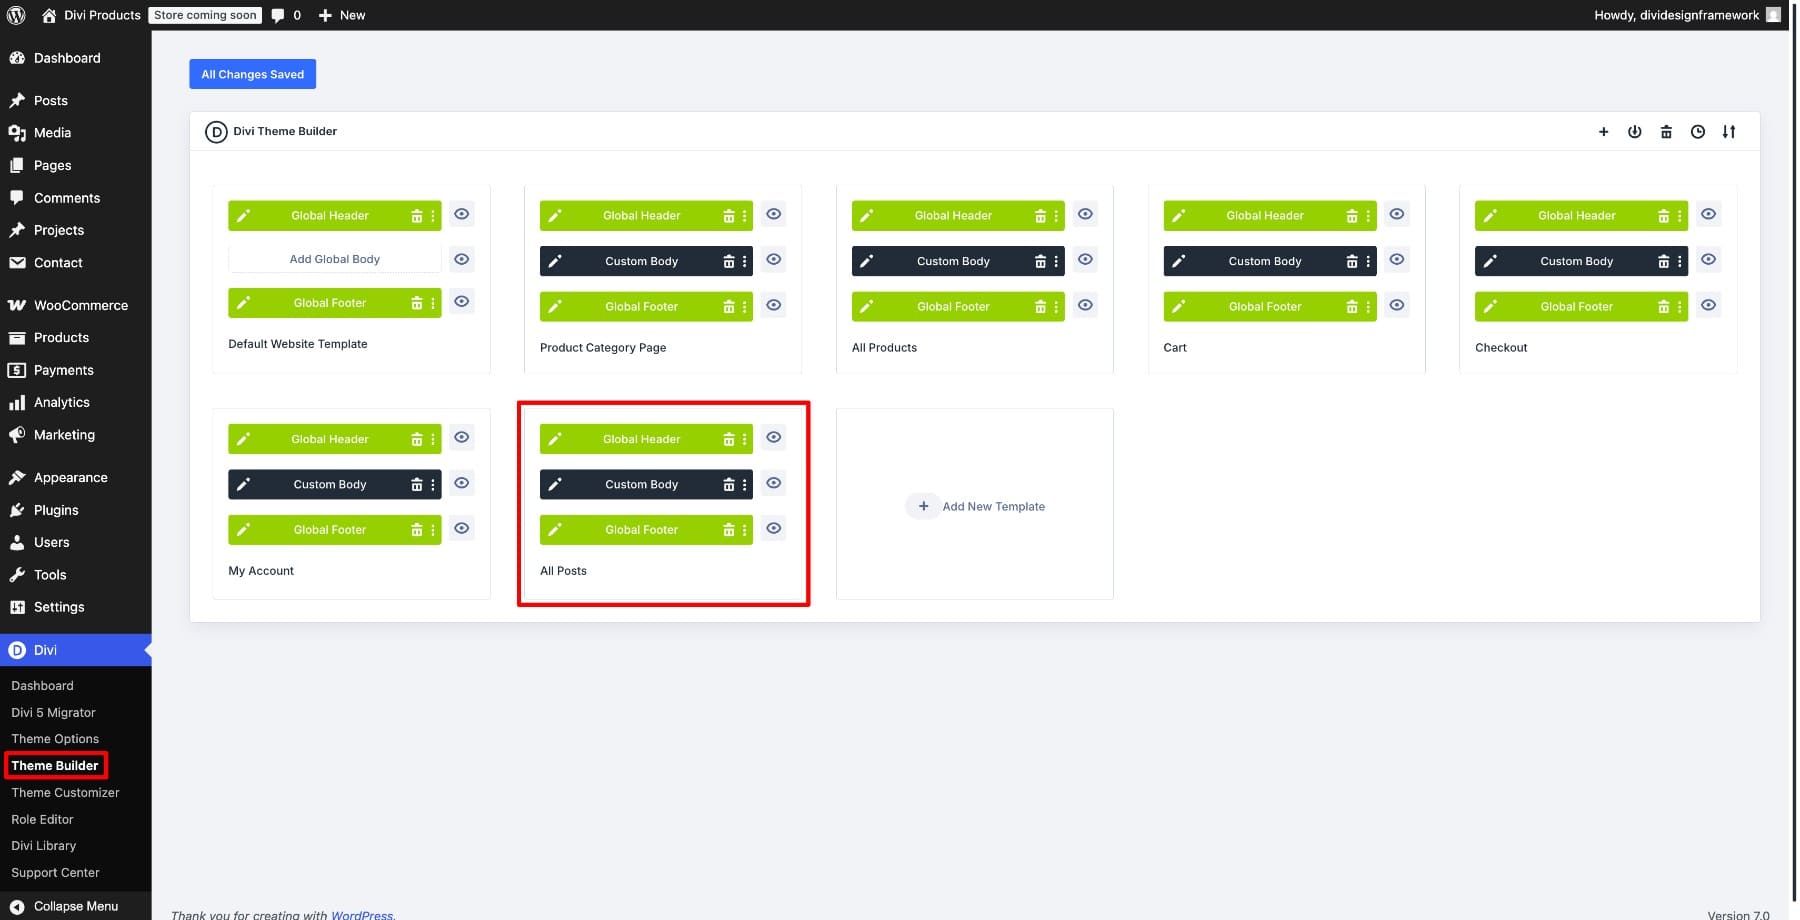The height and width of the screenshot is (920, 1800).
Task: Delete Global Header of Checkout template
Action: (1664, 216)
